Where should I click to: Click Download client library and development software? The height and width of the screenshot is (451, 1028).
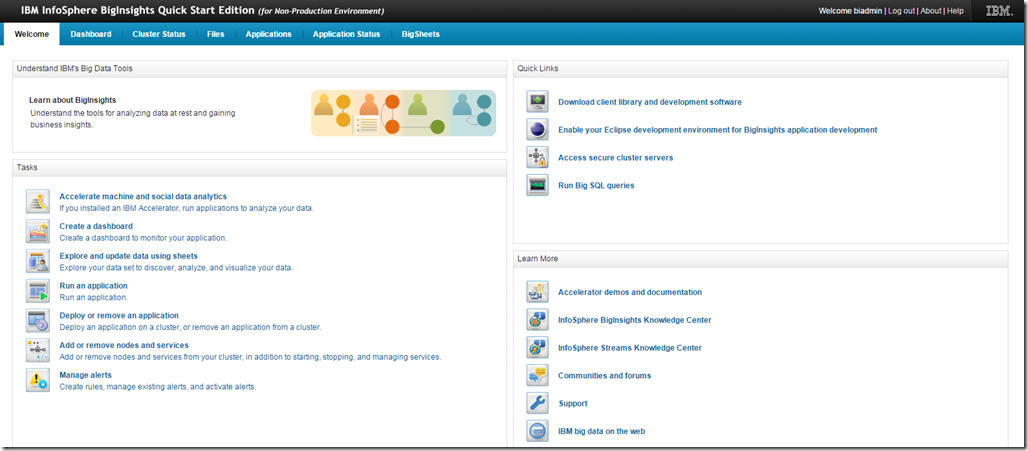[650, 102]
